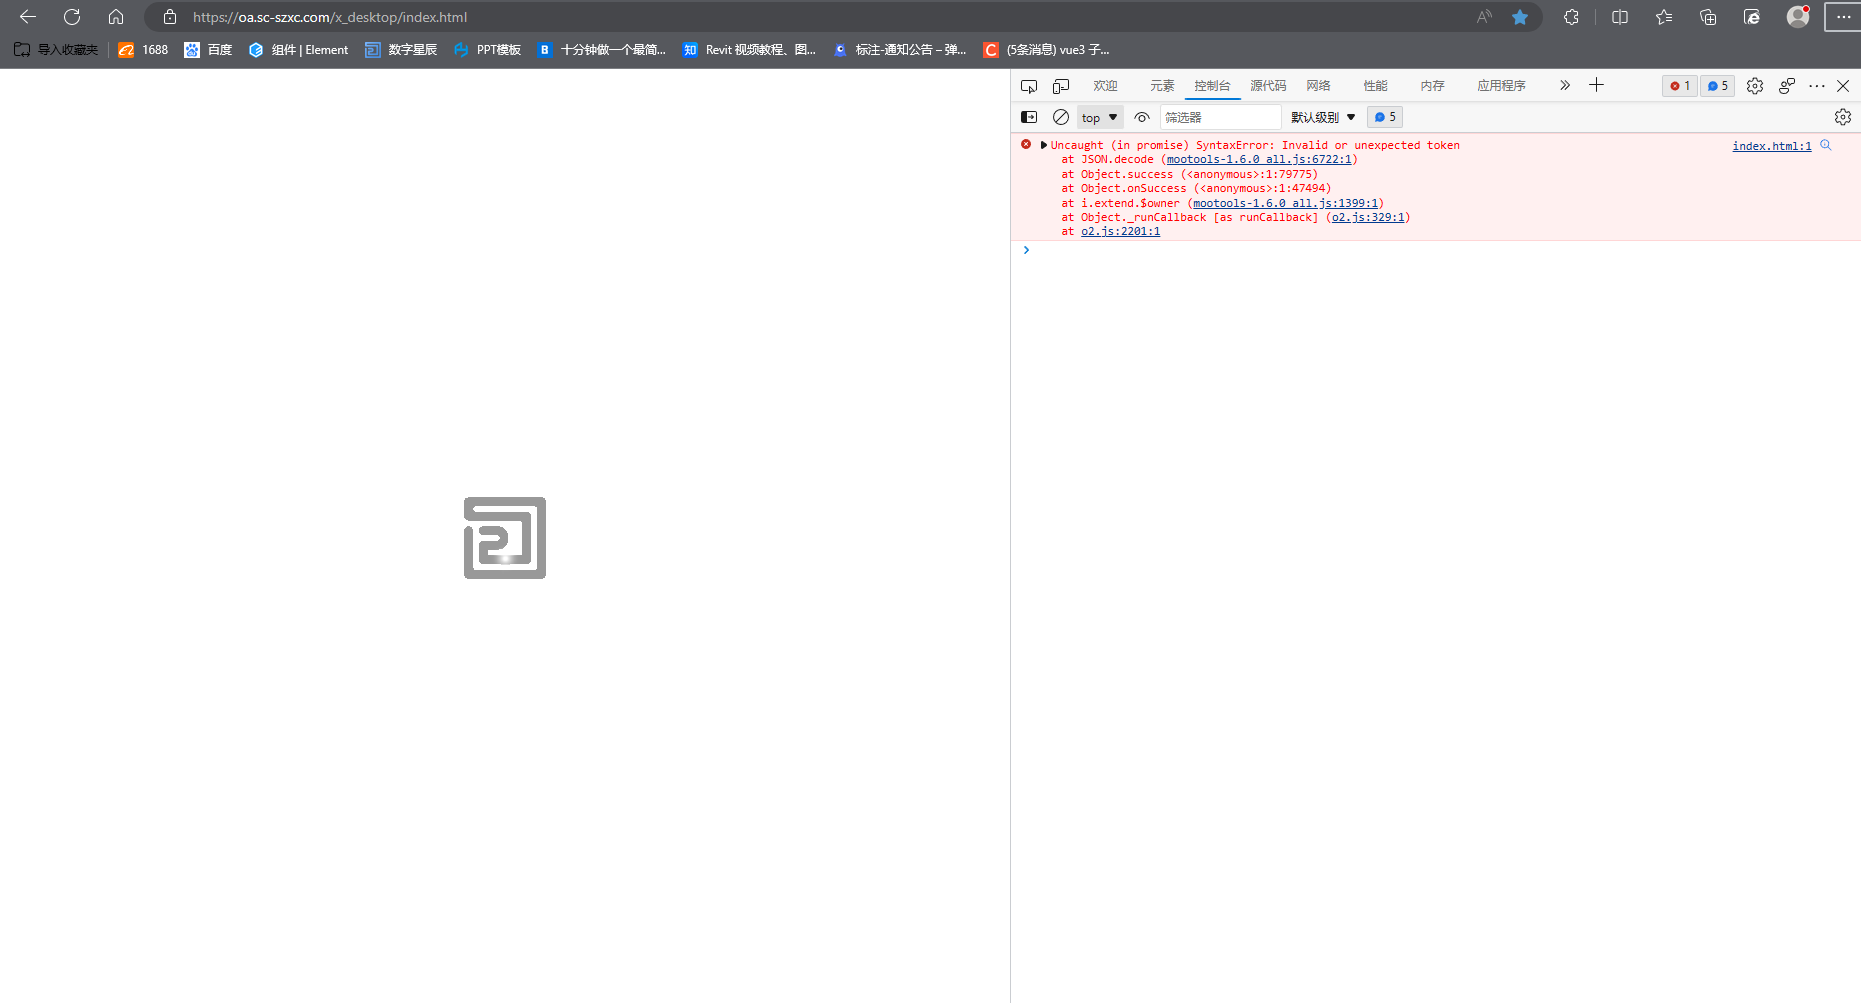
Task: Create a live expression via the eye icon
Action: (1141, 117)
